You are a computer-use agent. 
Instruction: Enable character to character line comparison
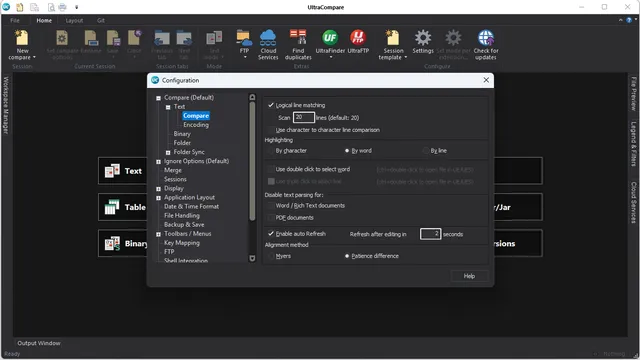pos(271,130)
